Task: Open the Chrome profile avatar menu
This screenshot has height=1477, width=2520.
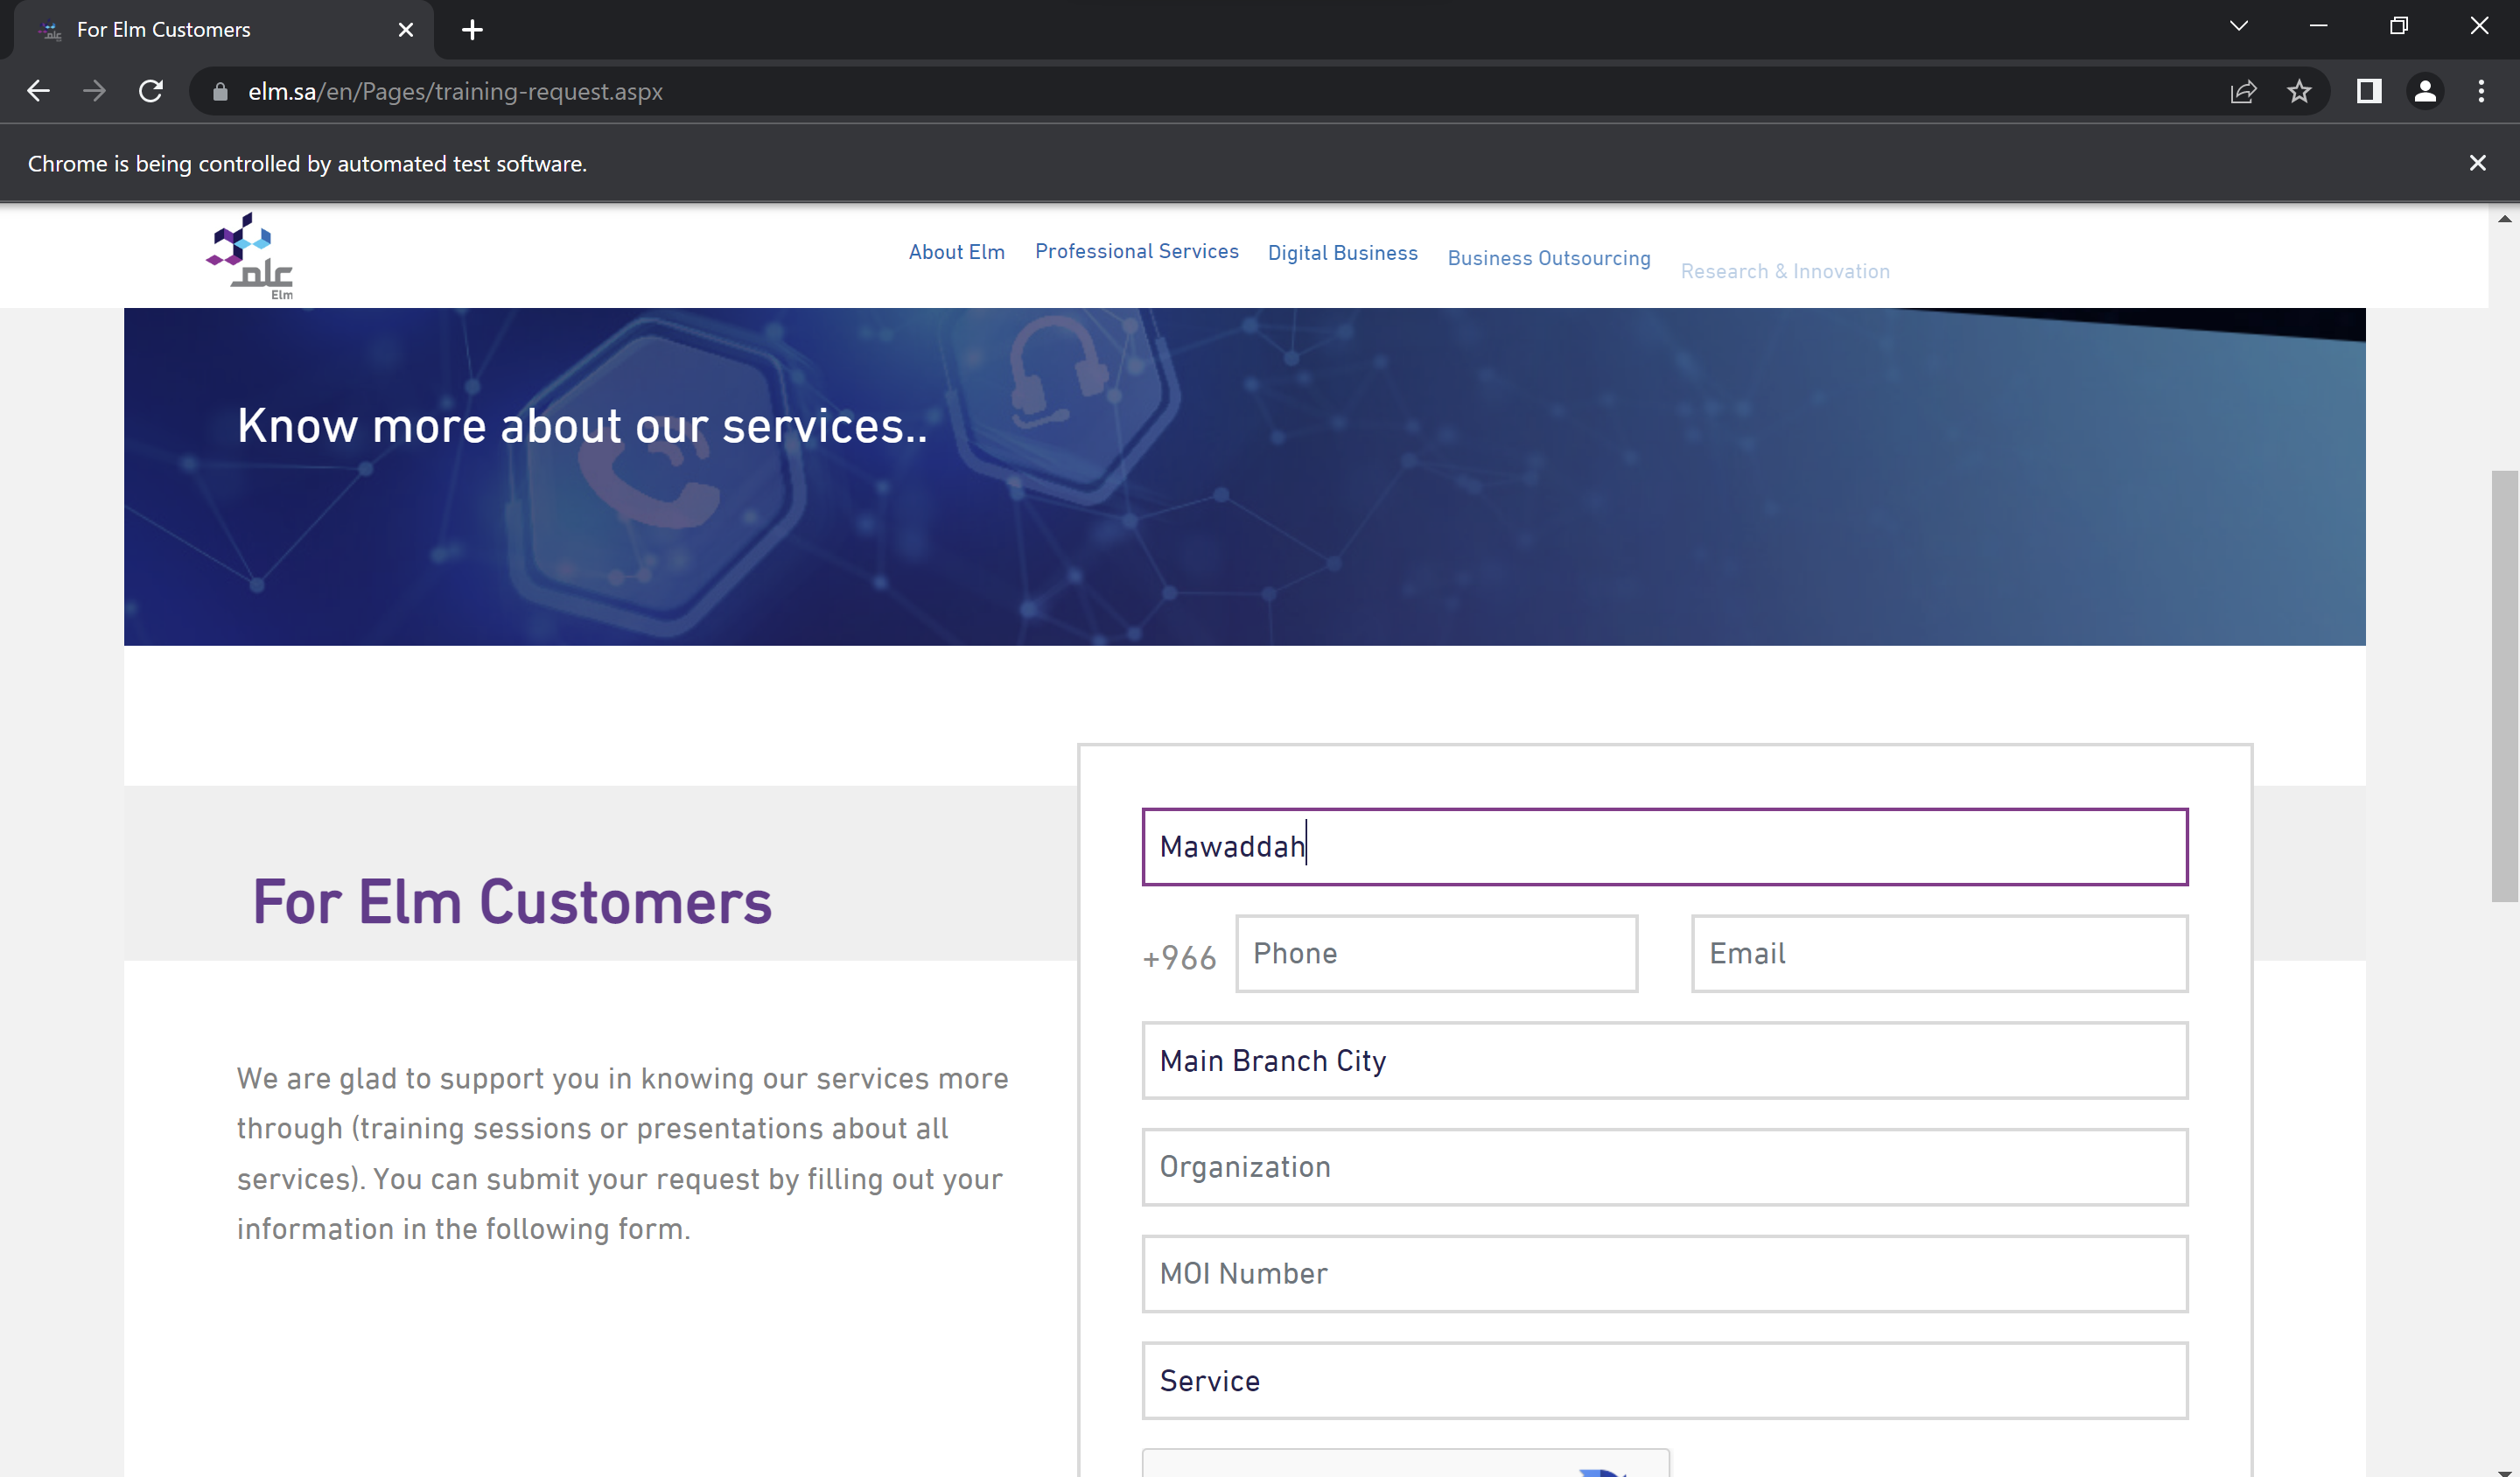Action: [x=2426, y=91]
